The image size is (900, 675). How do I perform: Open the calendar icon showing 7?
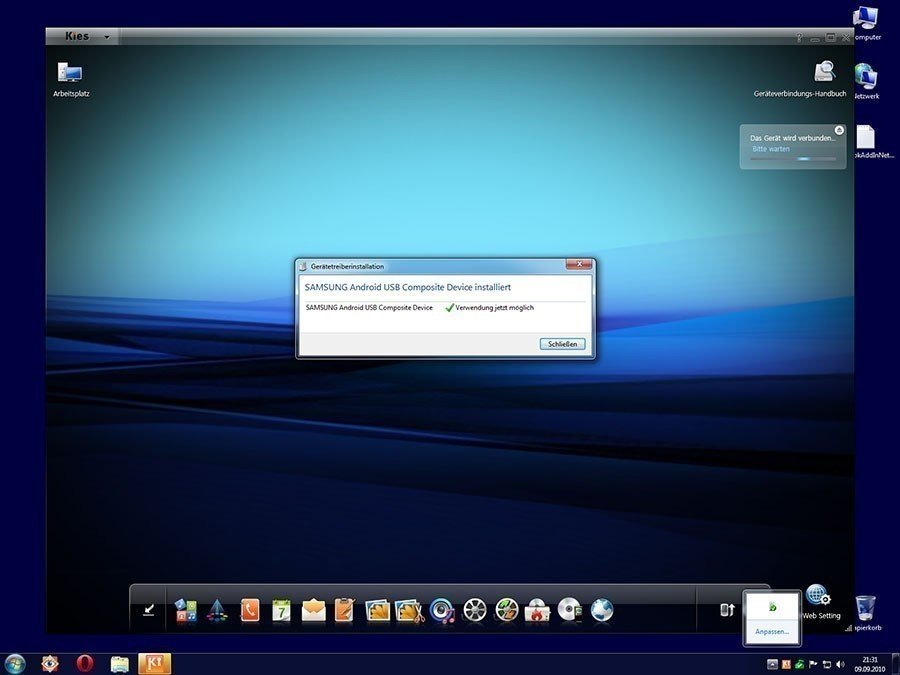point(281,611)
